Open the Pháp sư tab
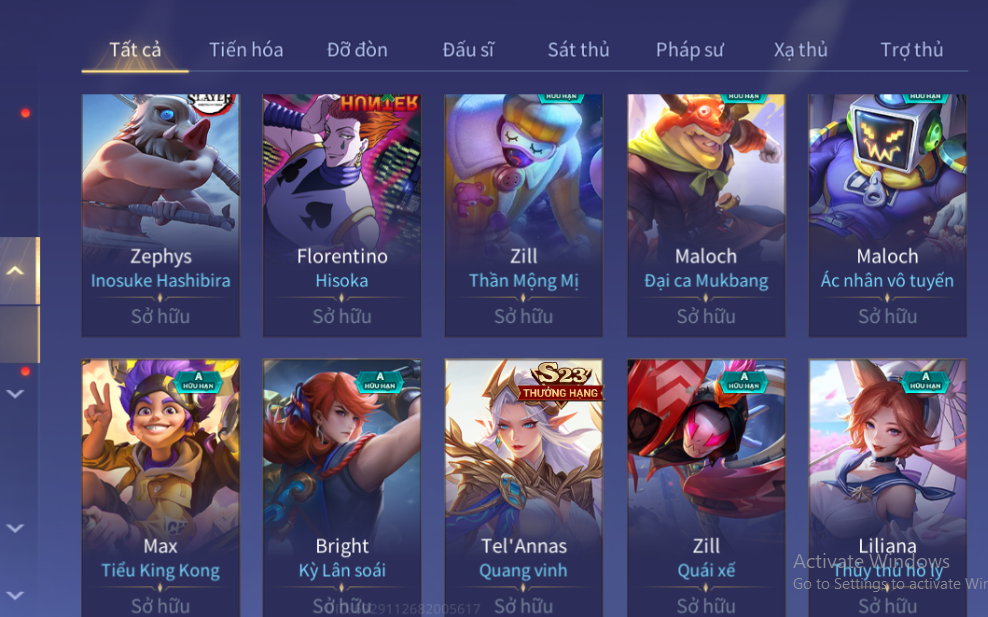 [689, 50]
